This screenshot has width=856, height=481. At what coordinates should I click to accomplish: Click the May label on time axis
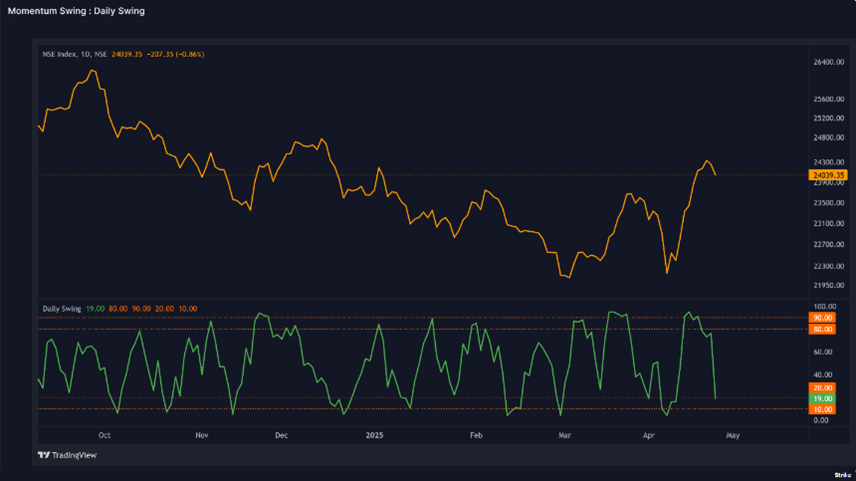732,436
